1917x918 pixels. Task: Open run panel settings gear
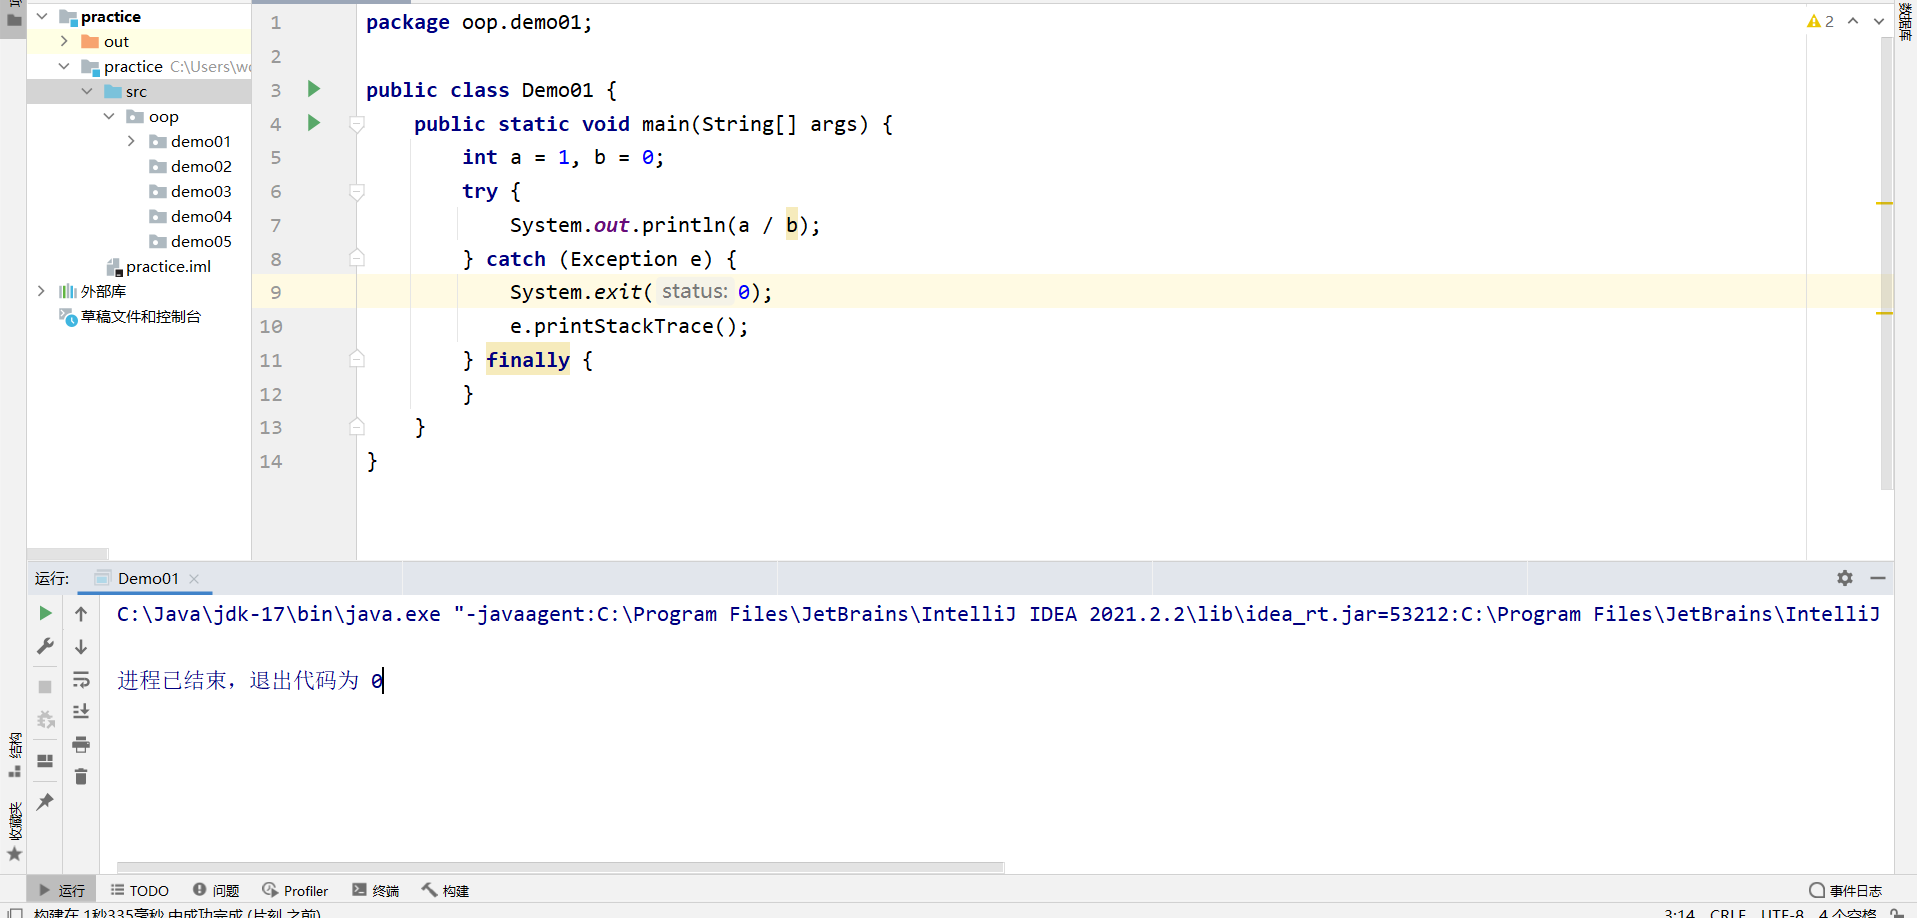[1845, 578]
